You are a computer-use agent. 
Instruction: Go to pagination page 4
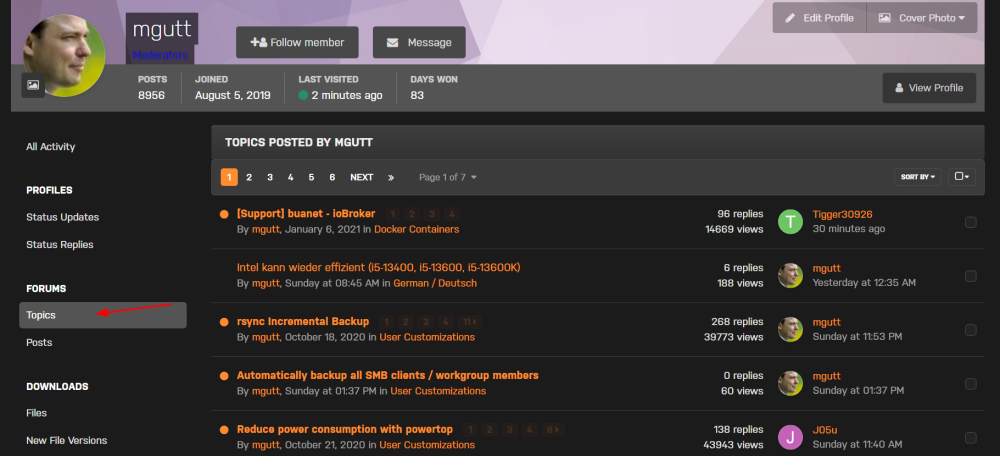click(x=290, y=177)
